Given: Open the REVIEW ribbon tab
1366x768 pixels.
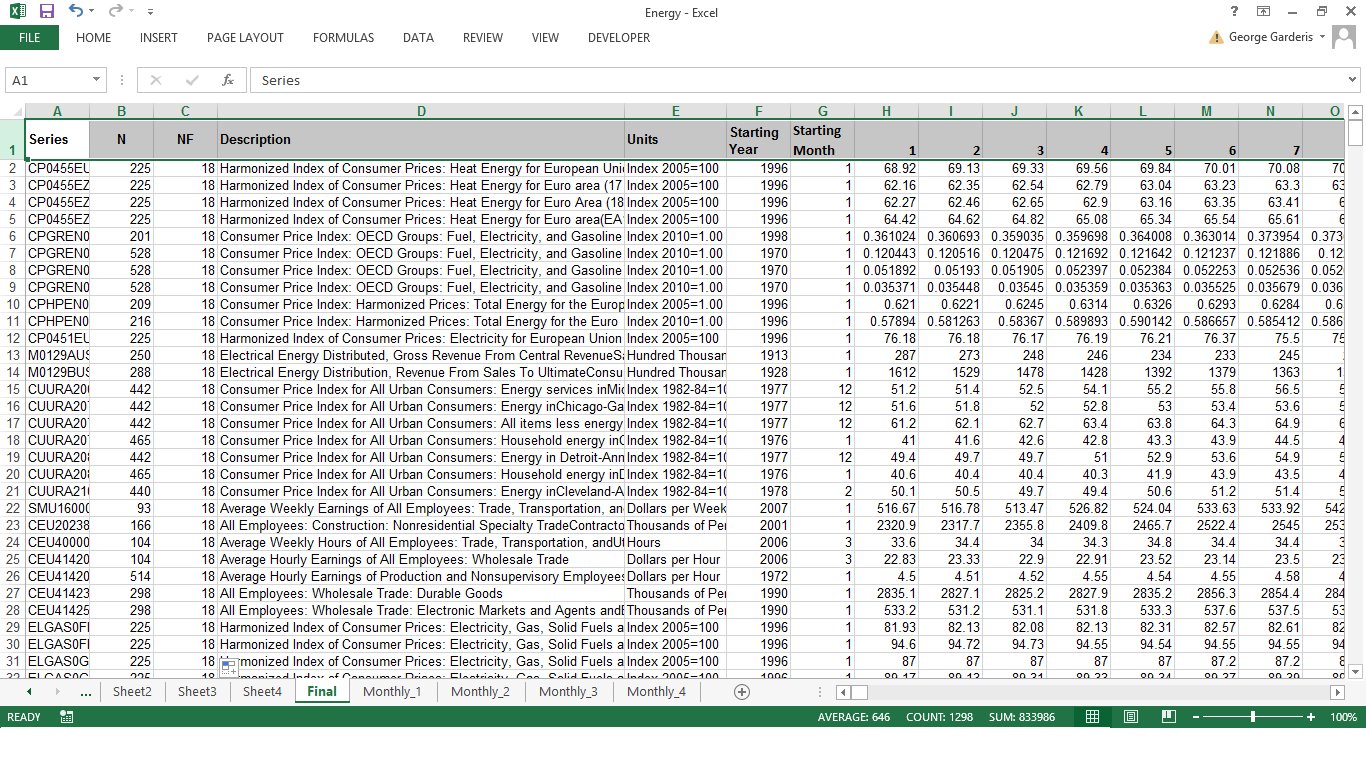Looking at the screenshot, I should click(x=483, y=38).
